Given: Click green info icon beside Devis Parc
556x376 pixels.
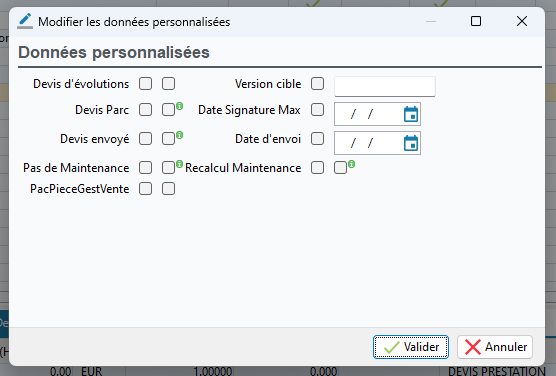Looking at the screenshot, I should coord(180,106).
